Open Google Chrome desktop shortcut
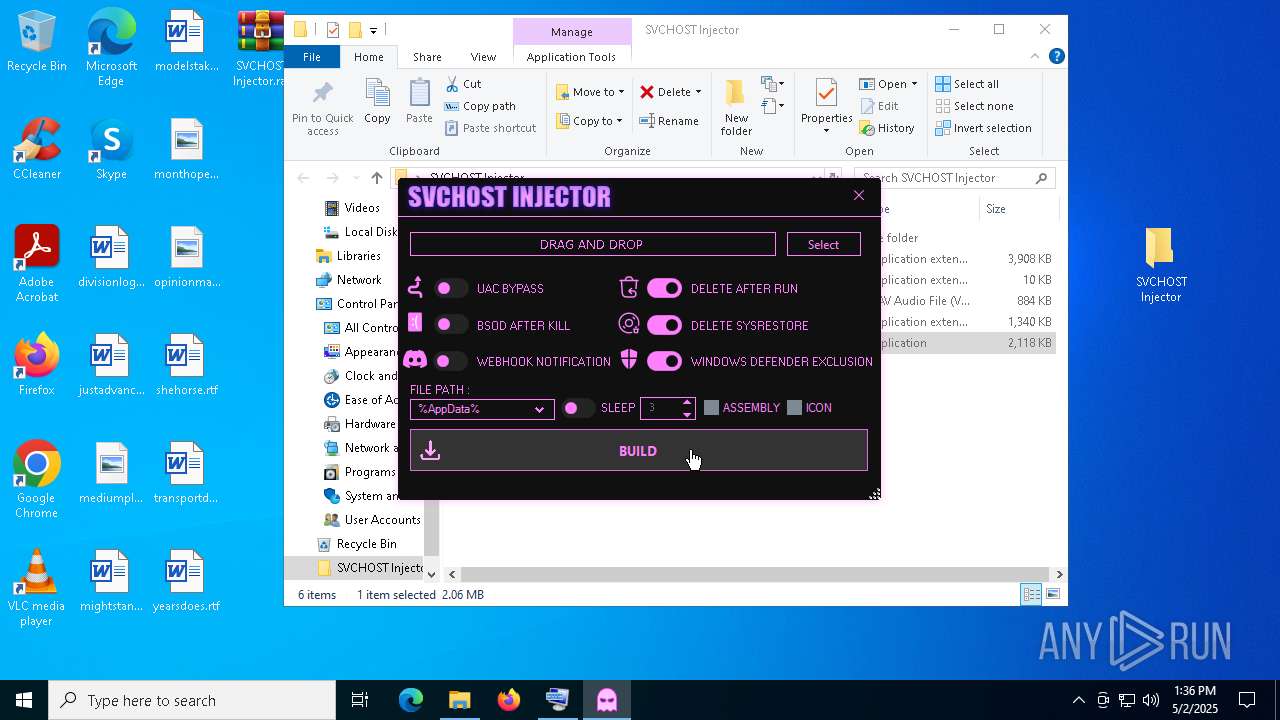The width and height of the screenshot is (1280, 720). click(37, 480)
